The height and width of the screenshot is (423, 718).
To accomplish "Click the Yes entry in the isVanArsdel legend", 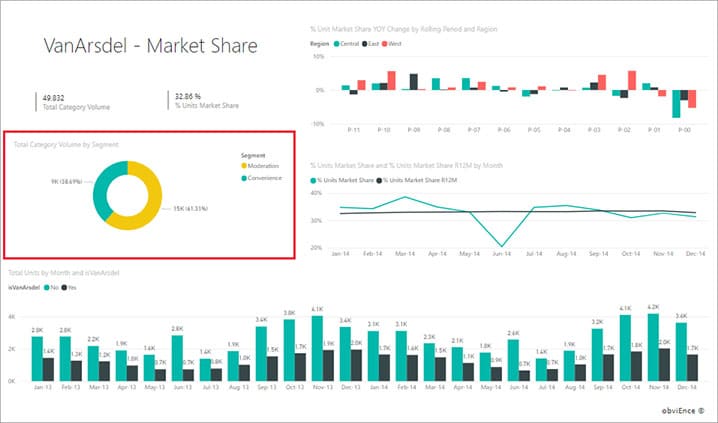I will [x=69, y=288].
